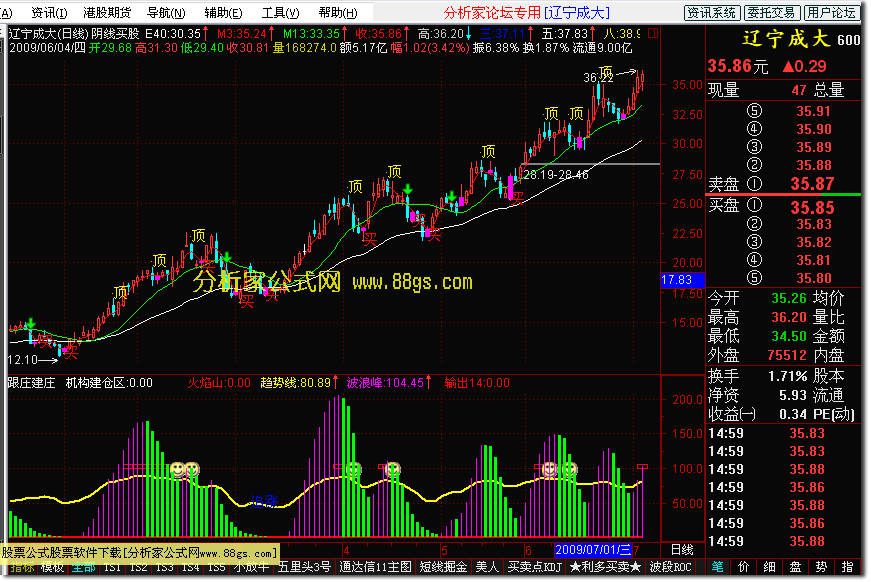Click the 顶 marker near 36.22 high
Screen dimensions: 871x582
pos(605,71)
